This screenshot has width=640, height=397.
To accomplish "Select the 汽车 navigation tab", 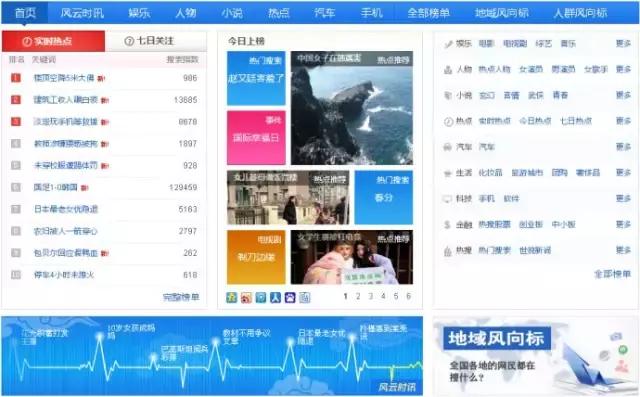I will [324, 13].
